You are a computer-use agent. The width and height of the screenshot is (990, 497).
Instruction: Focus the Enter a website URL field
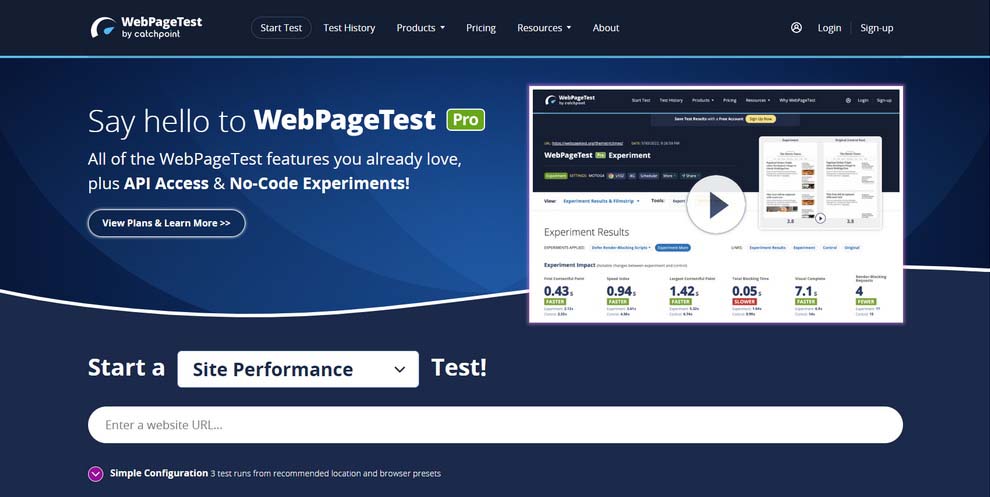pyautogui.click(x=495, y=425)
